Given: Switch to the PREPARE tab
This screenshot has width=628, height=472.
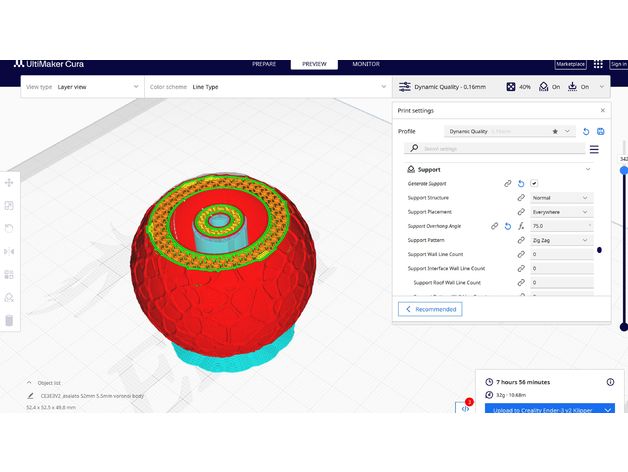Looking at the screenshot, I should point(264,64).
